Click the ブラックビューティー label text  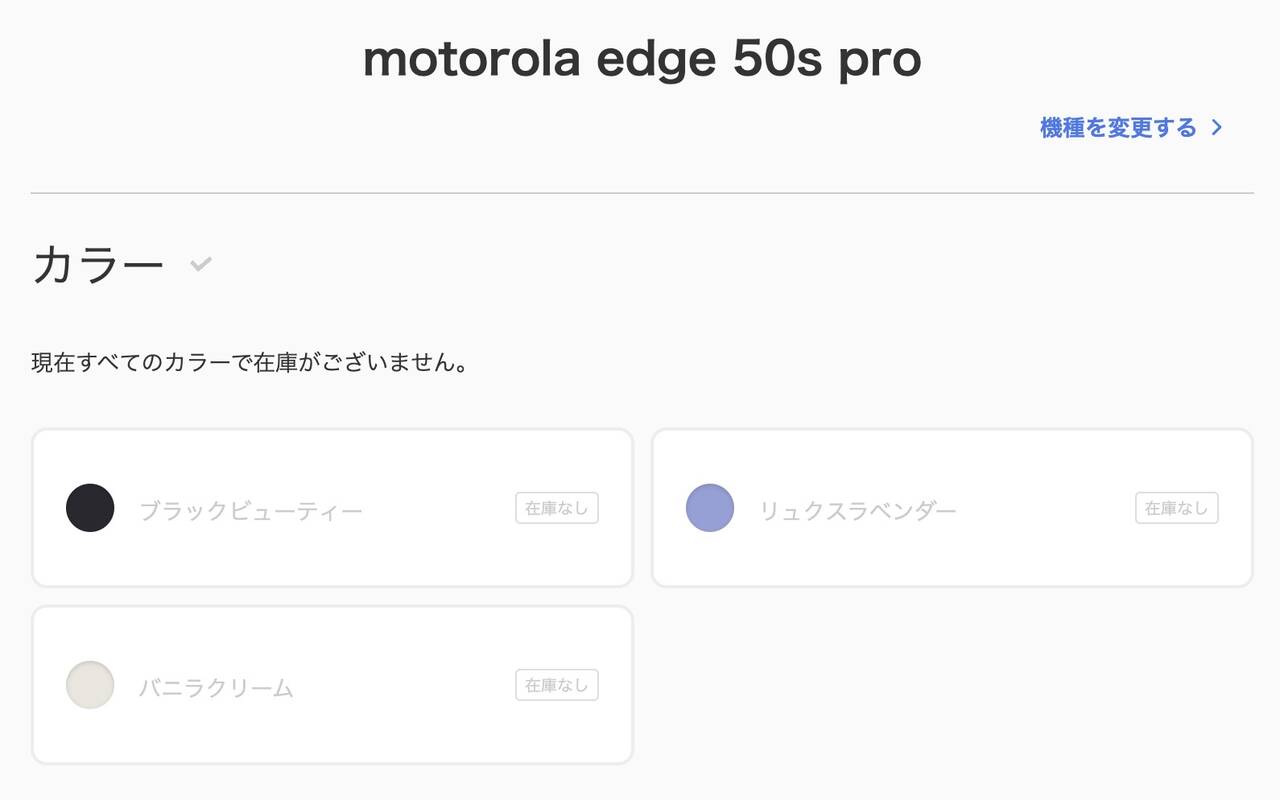tap(250, 508)
